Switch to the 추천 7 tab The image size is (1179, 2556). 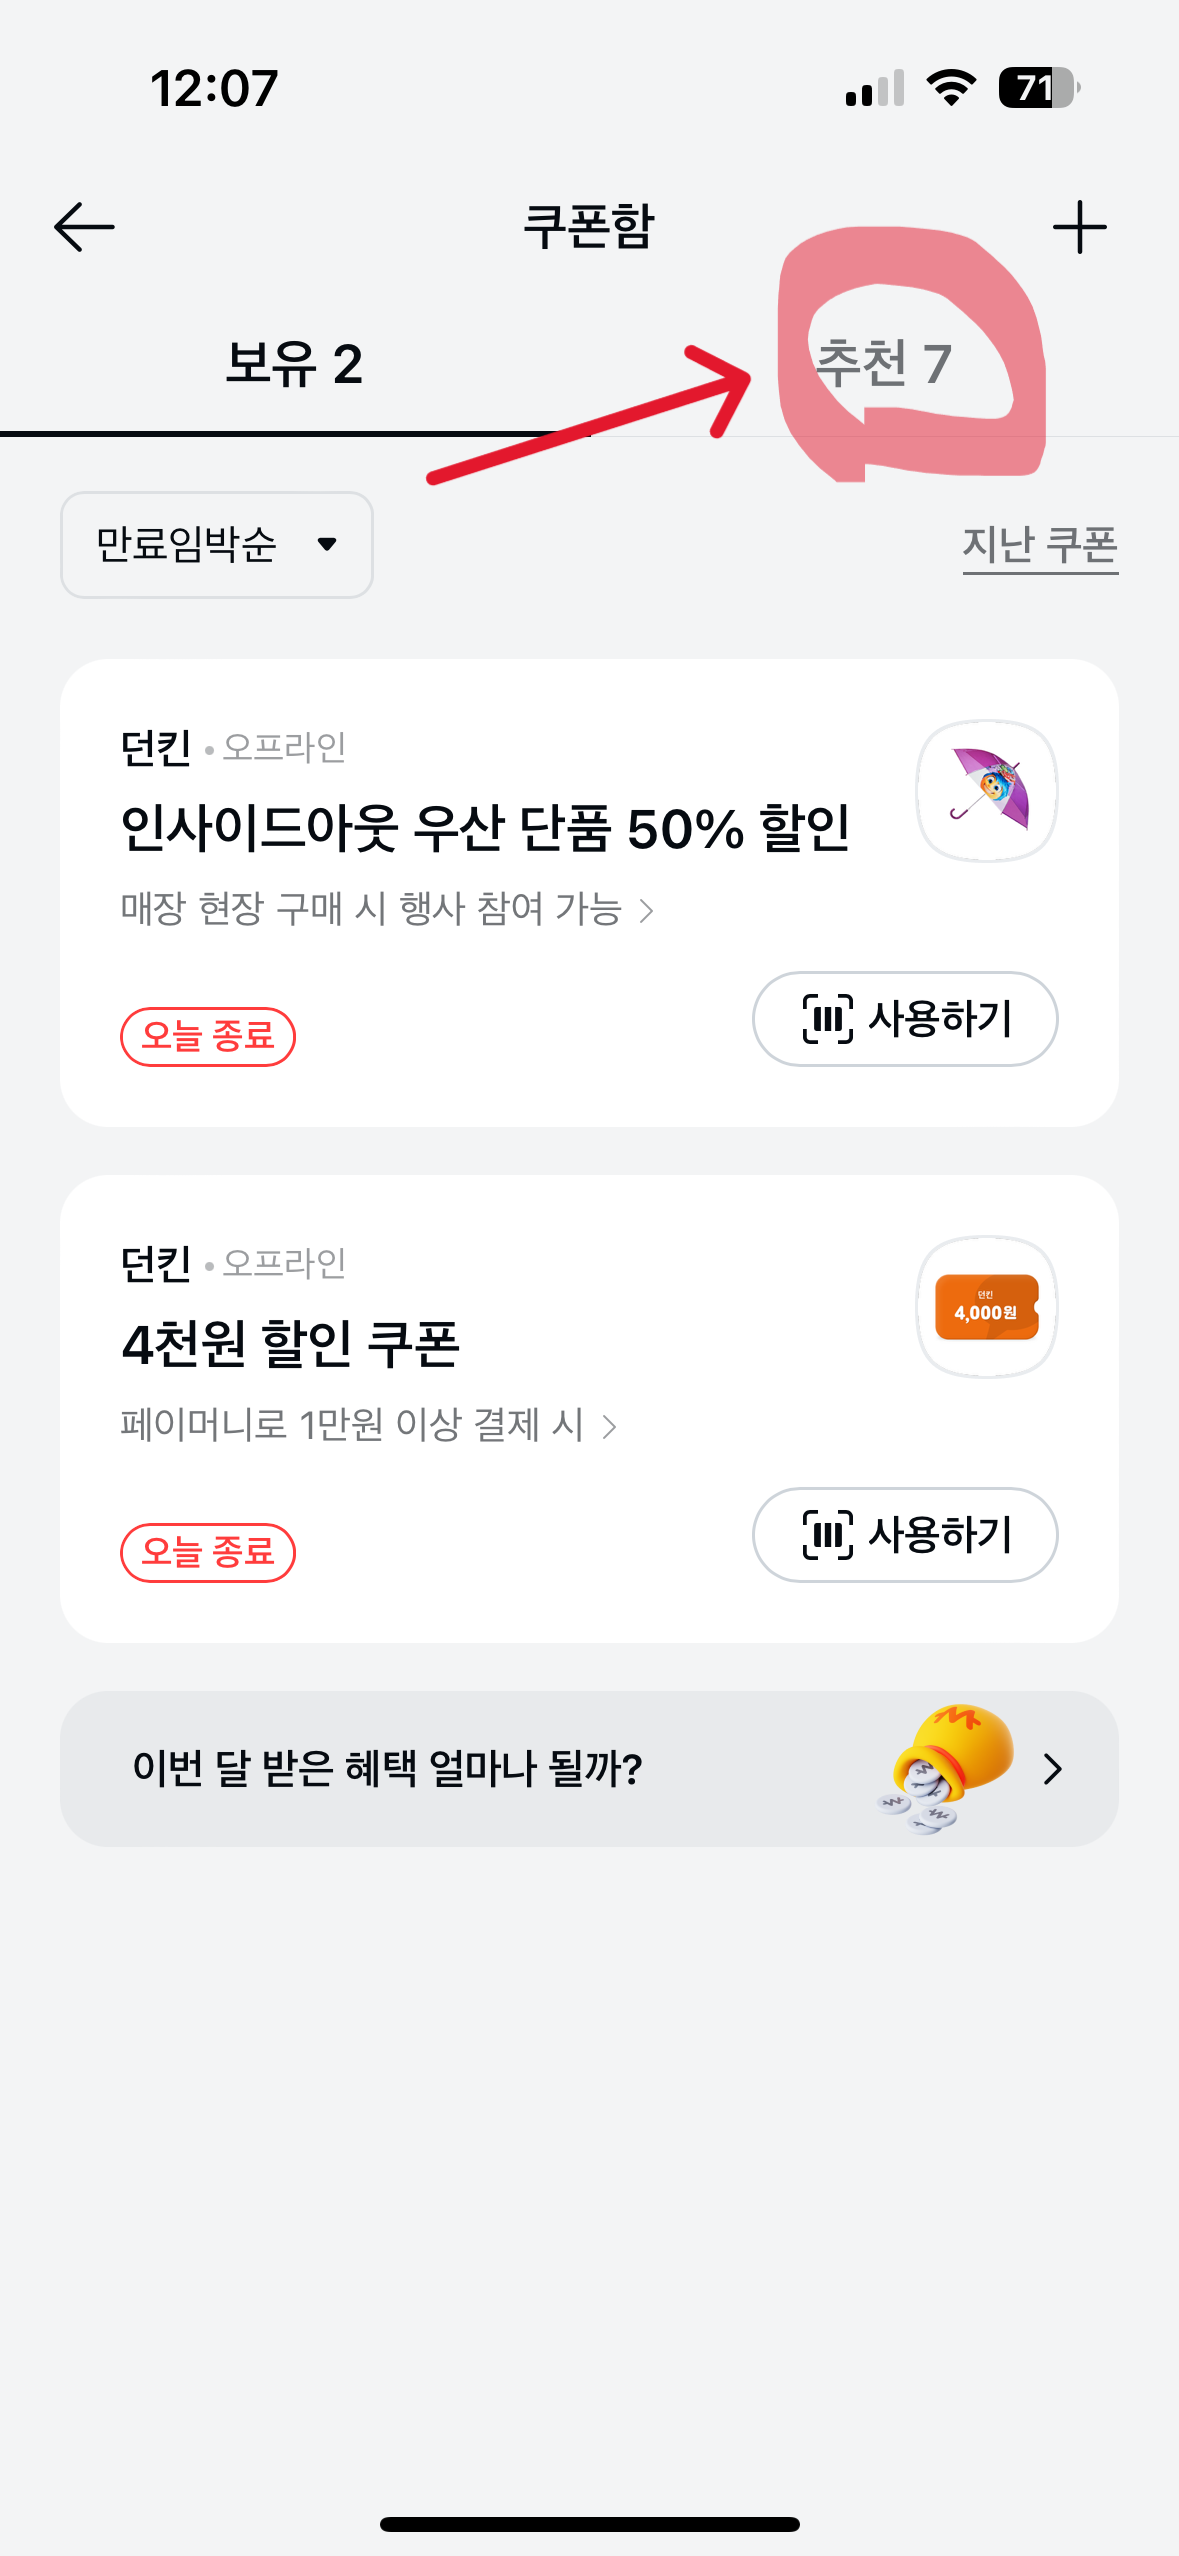[884, 364]
